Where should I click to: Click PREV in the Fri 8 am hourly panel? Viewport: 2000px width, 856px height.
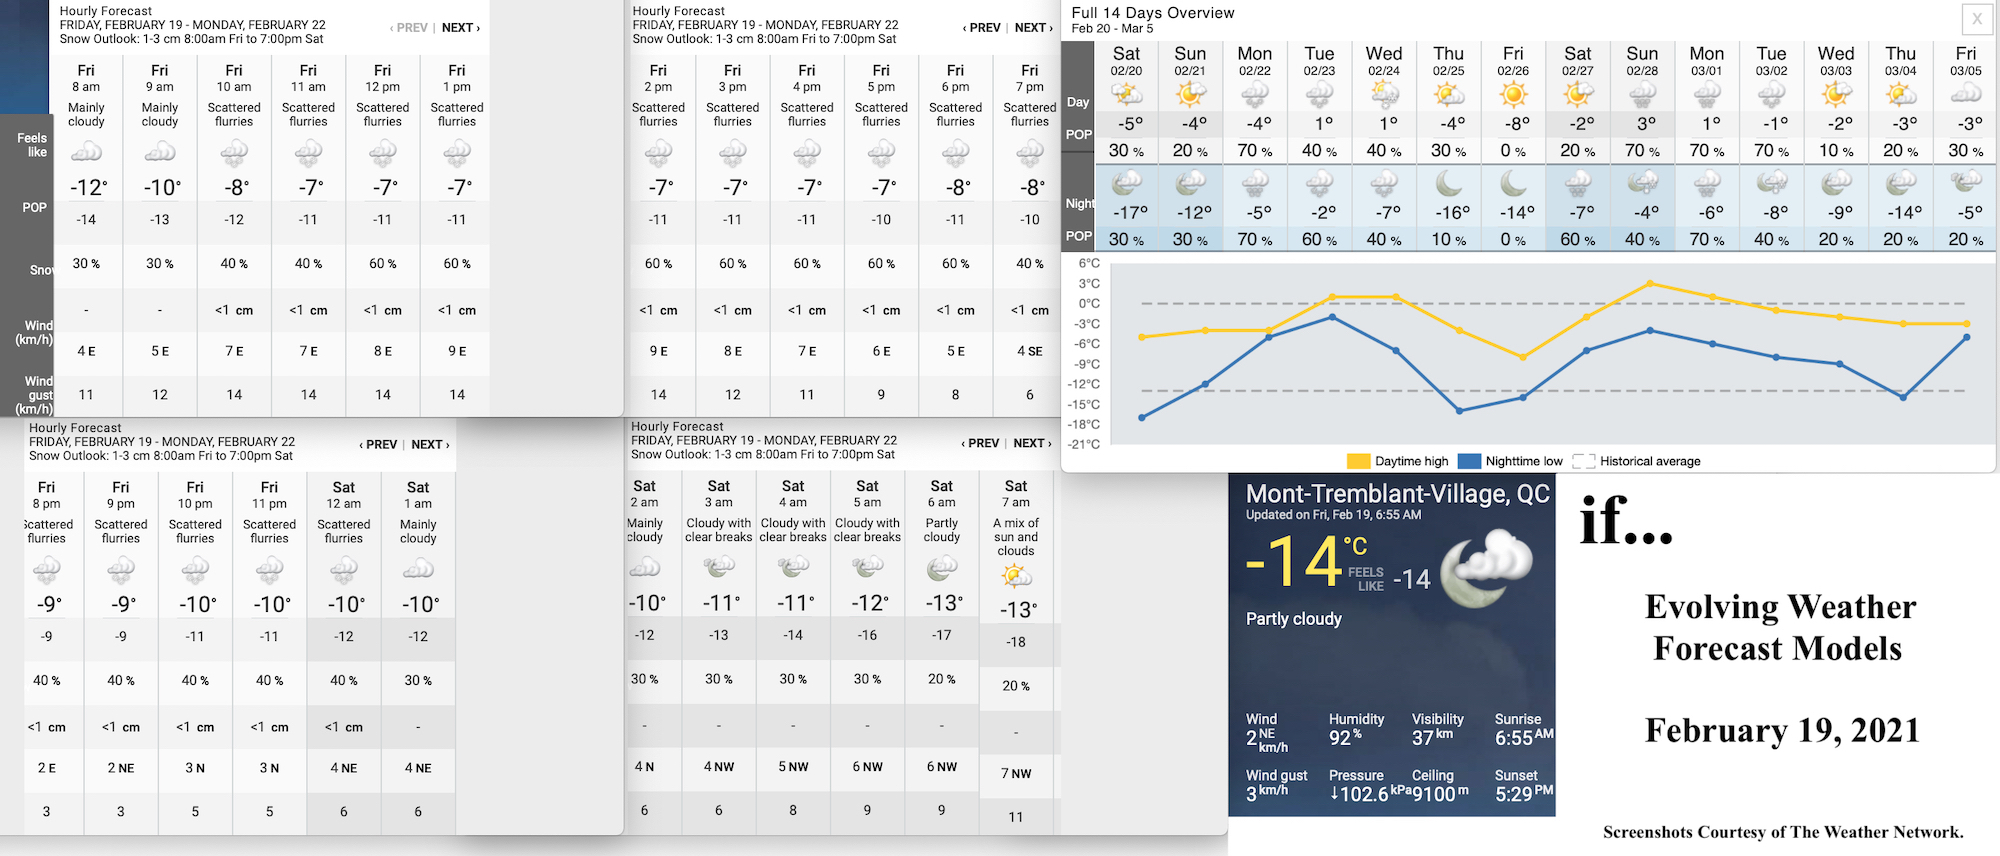point(409,28)
